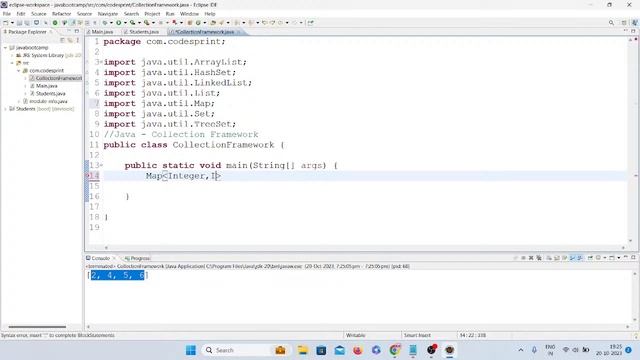Open the Refactor menu
The width and height of the screenshot is (640, 360).
point(61,14)
